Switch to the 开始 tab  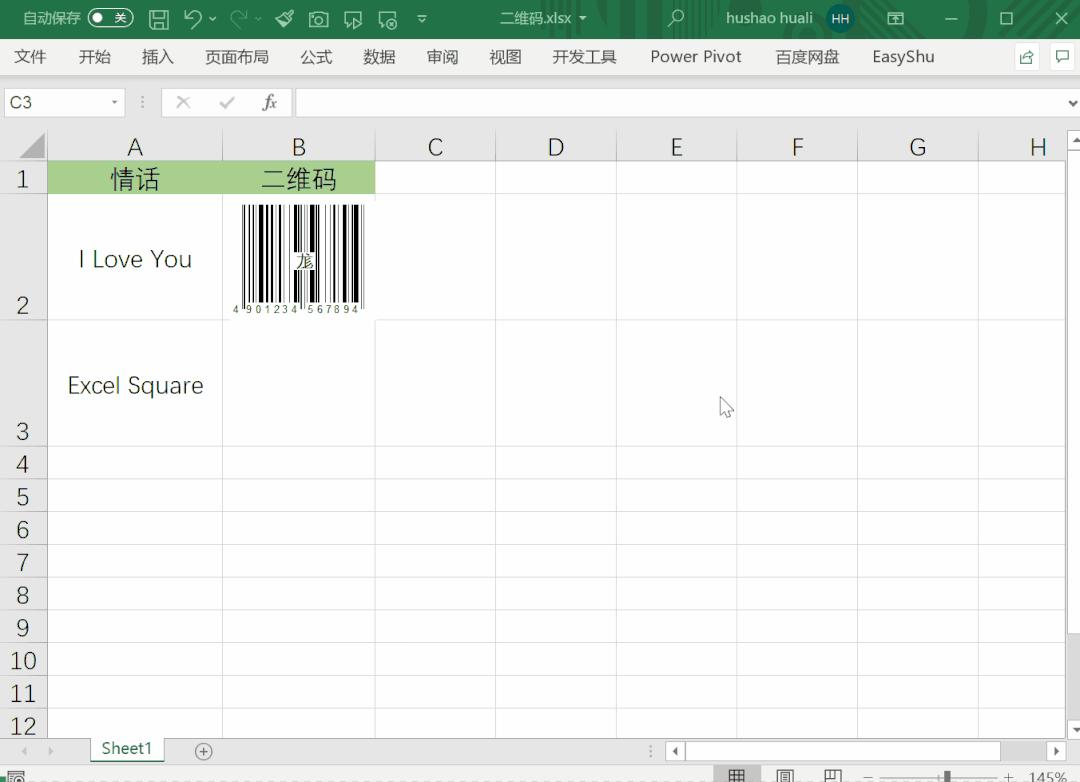[x=94, y=57]
